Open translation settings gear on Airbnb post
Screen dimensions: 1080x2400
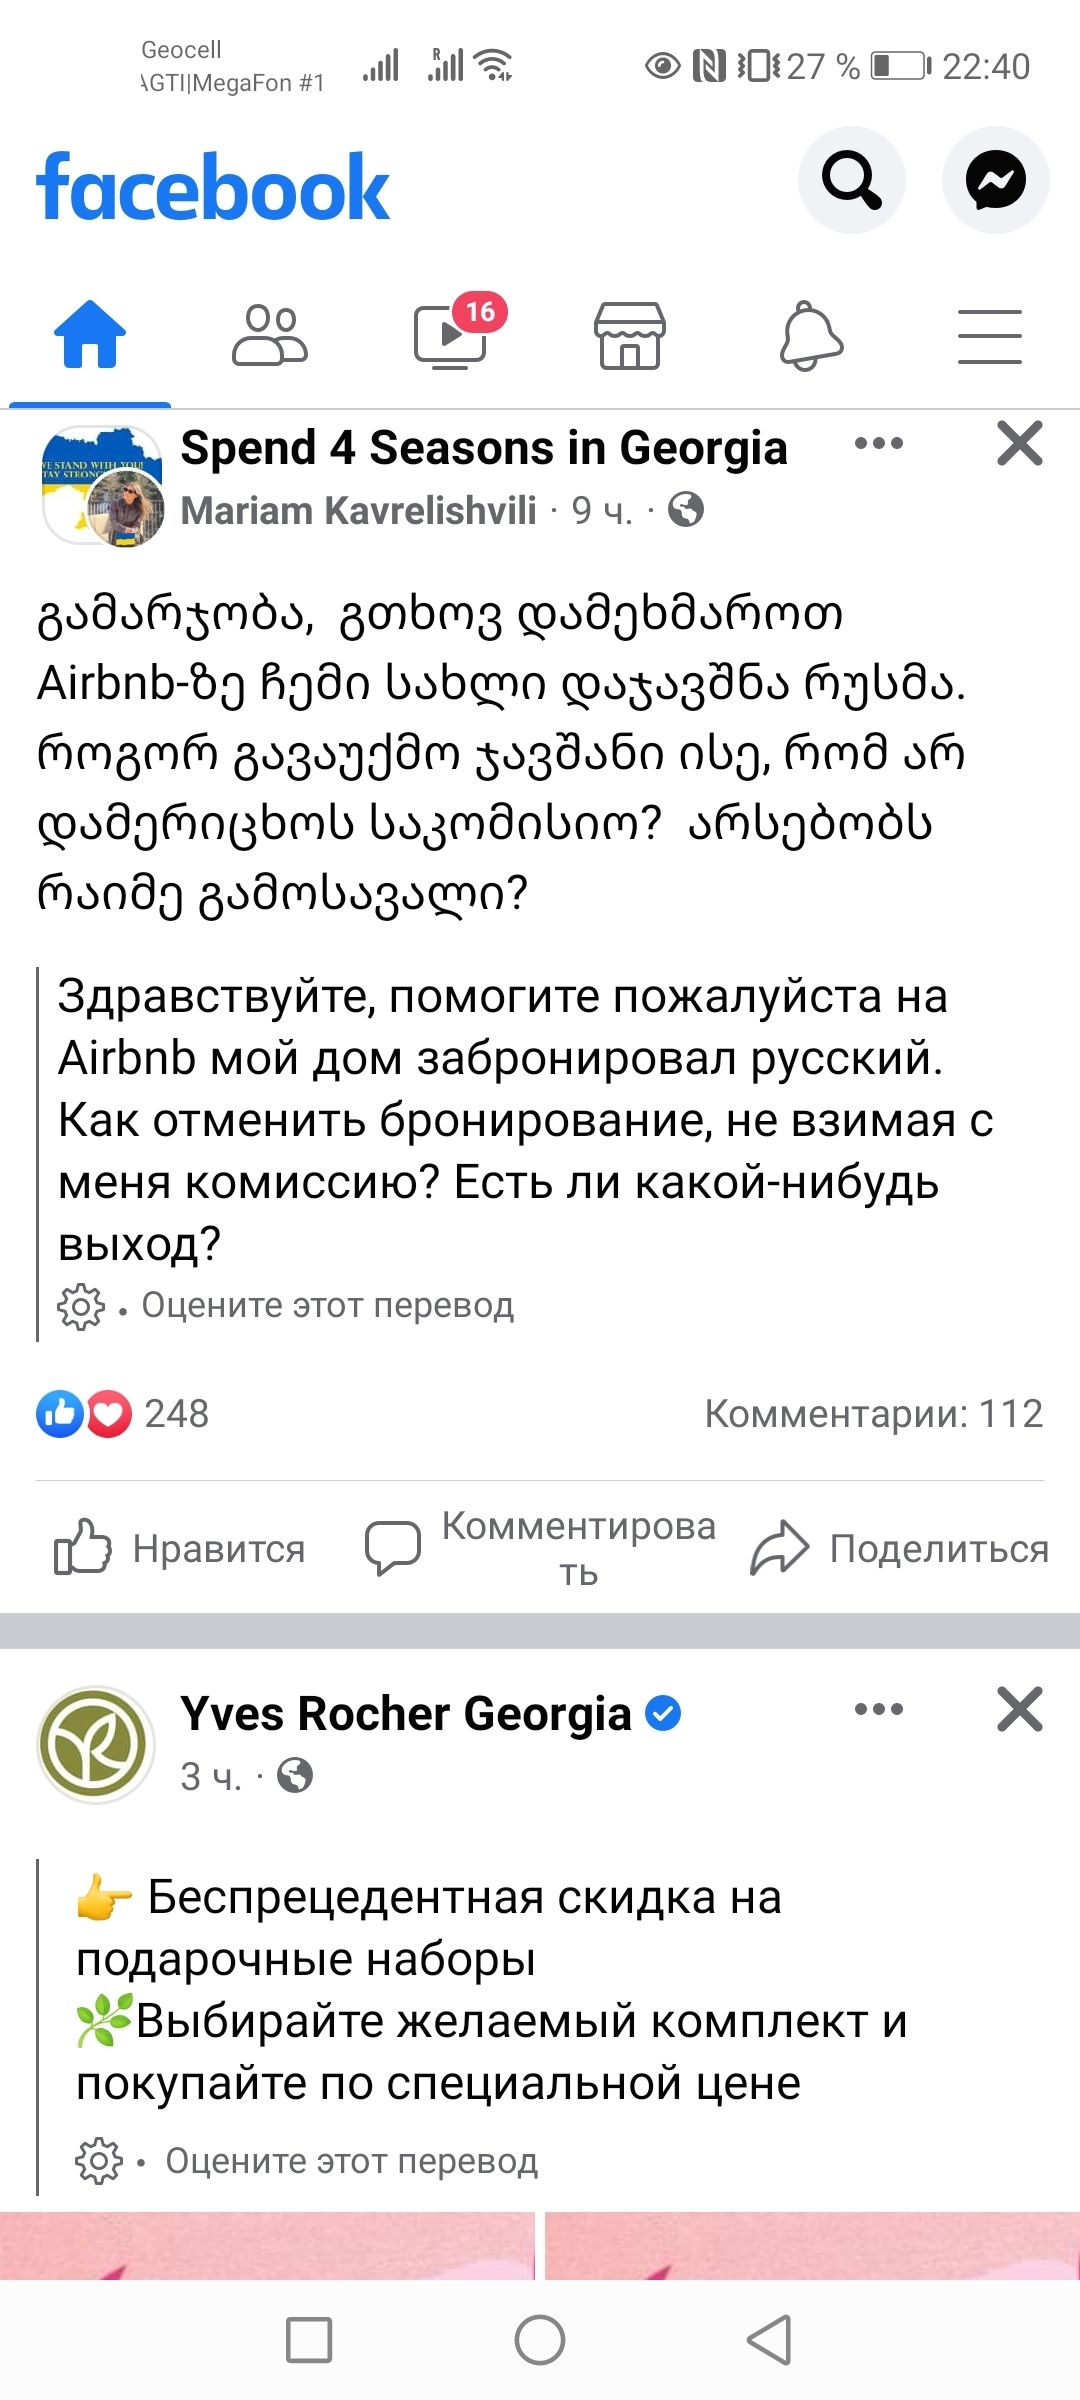[x=81, y=1306]
